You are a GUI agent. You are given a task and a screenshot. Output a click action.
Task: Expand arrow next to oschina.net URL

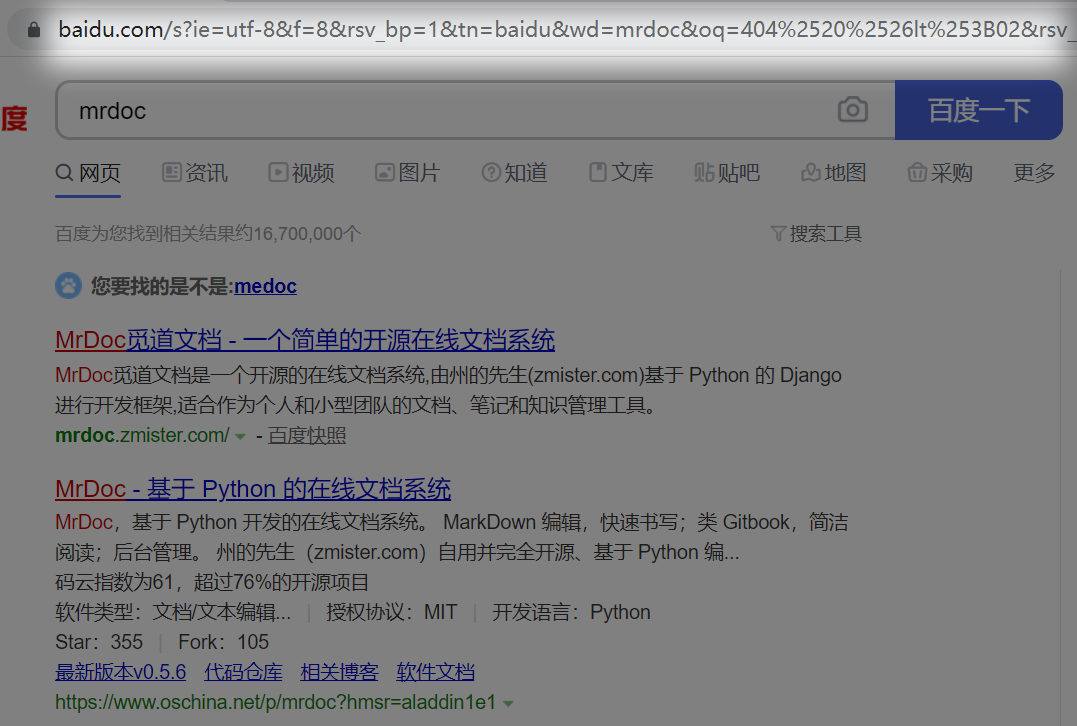(508, 703)
